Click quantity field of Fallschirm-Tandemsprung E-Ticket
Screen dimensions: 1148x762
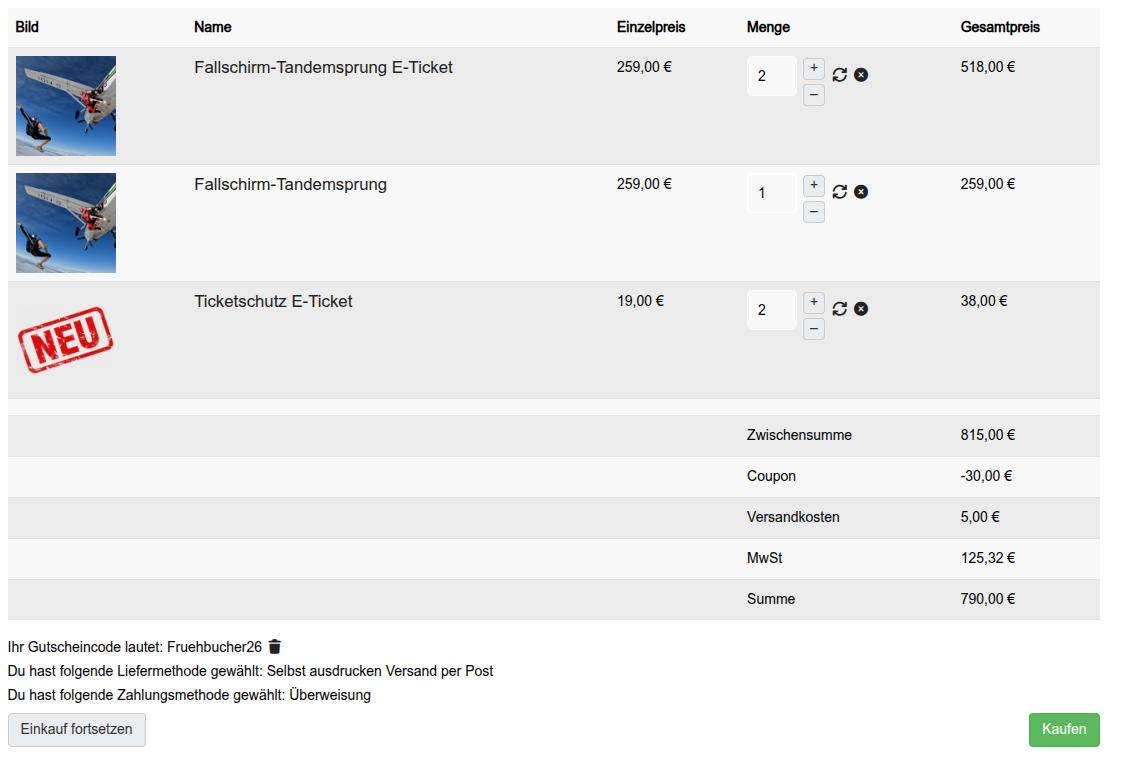[771, 76]
